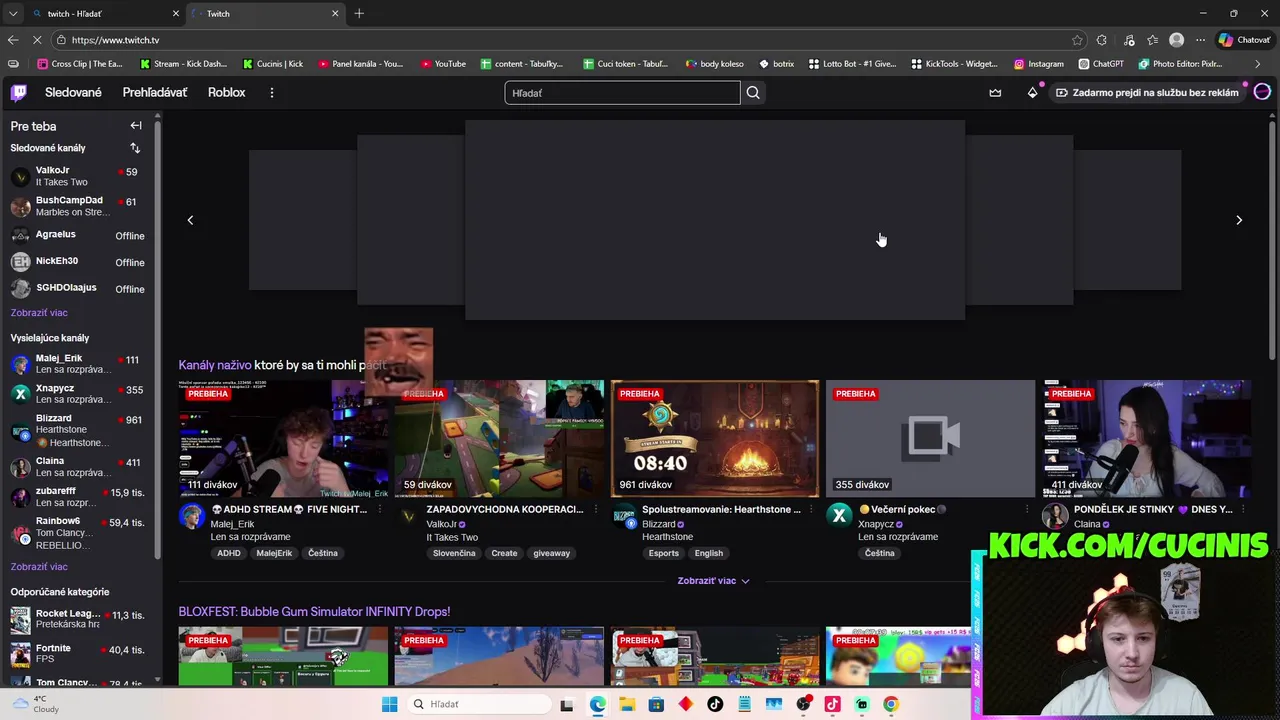Click the giveaway tag on ValkoJr stream

click(x=551, y=553)
